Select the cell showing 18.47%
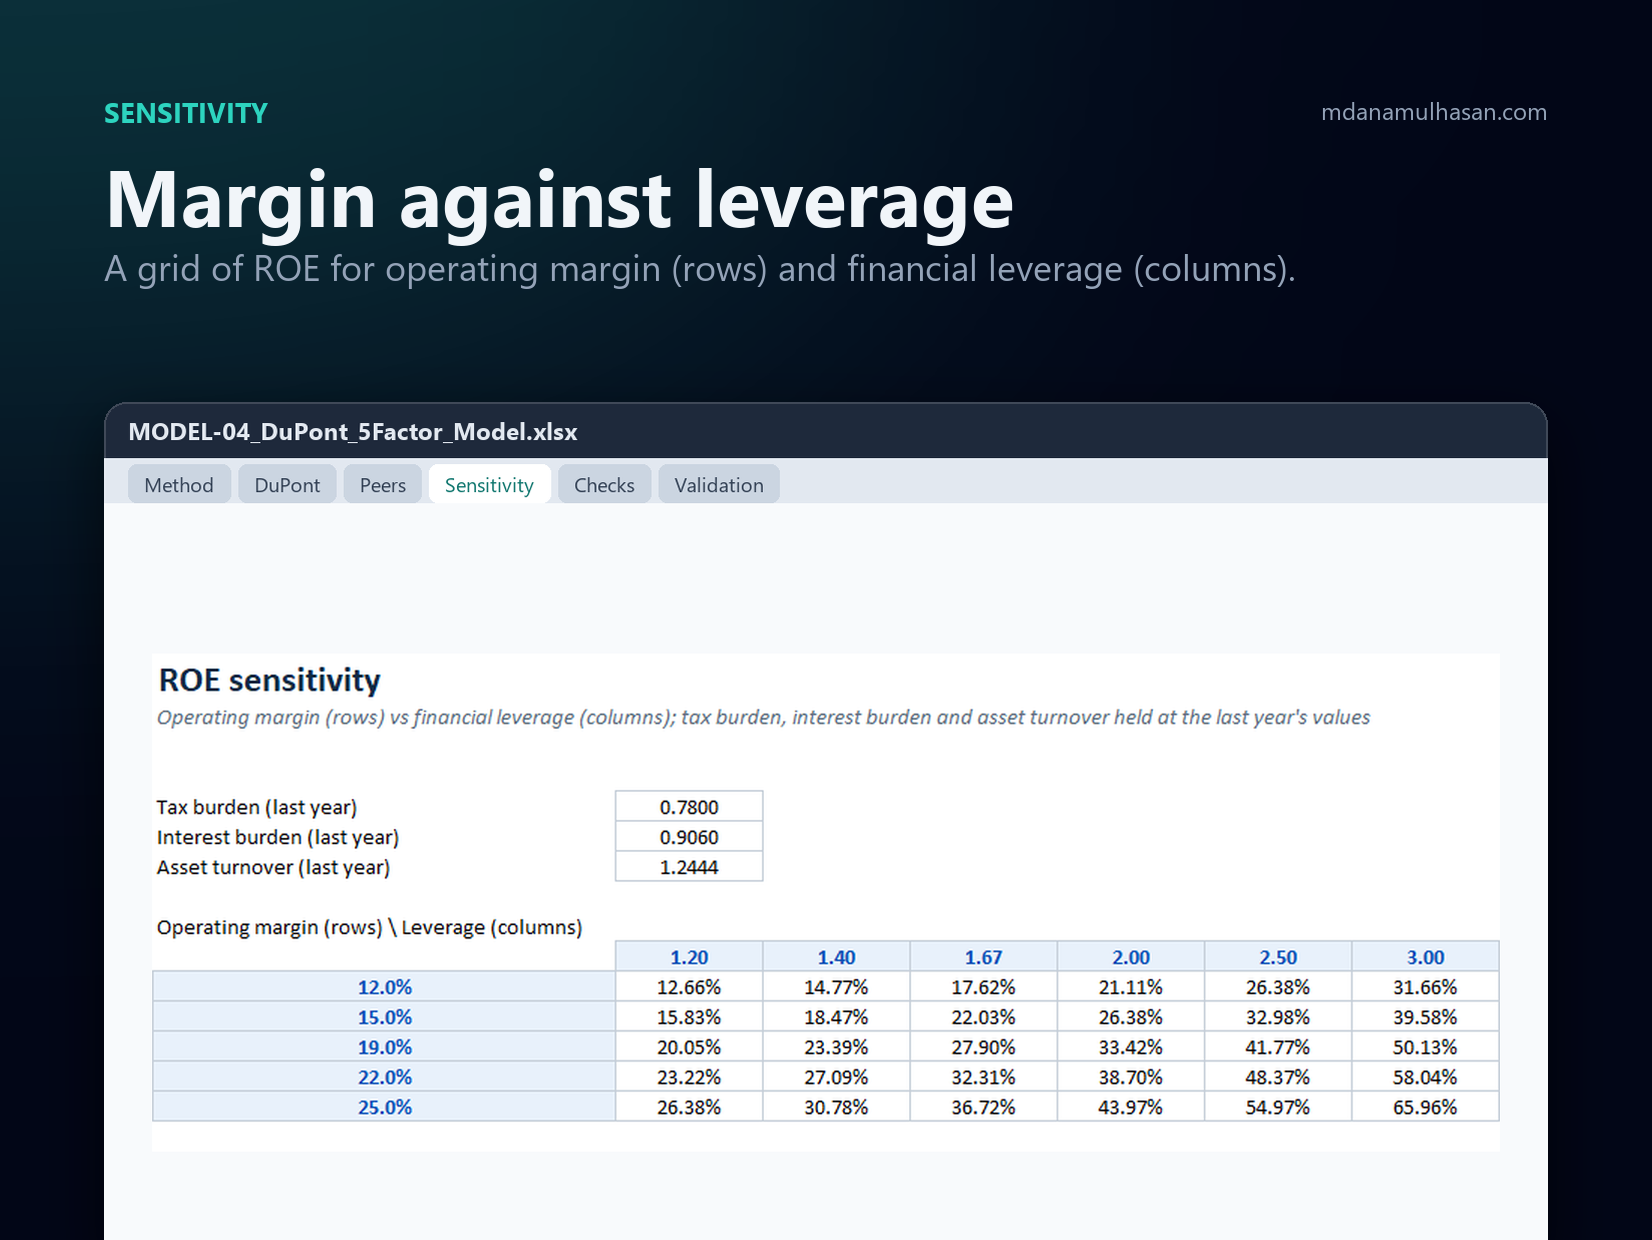The width and height of the screenshot is (1652, 1240). [x=836, y=1017]
